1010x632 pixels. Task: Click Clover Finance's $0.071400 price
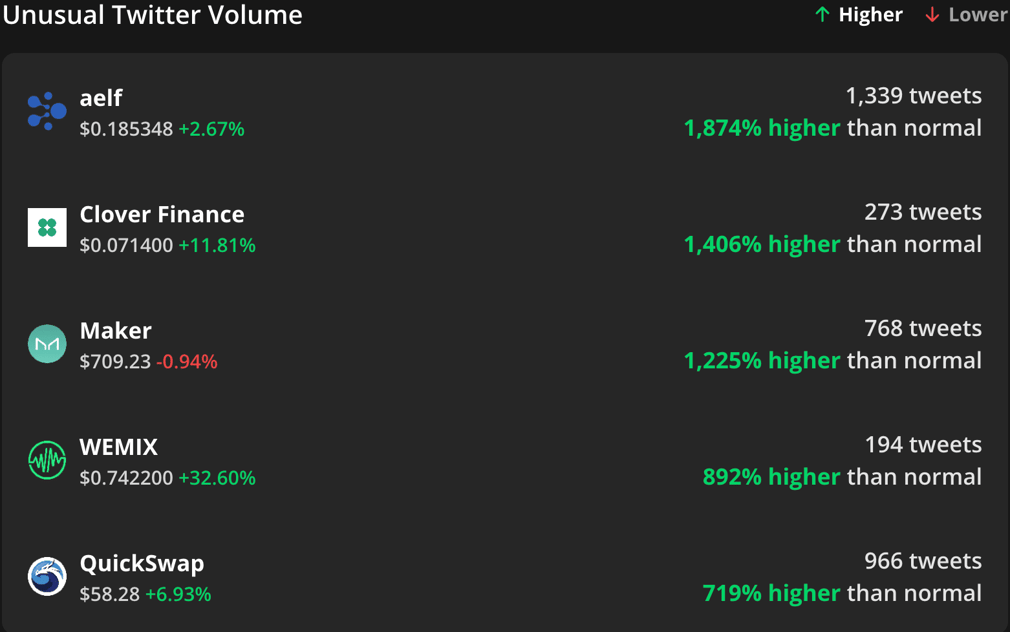126,245
